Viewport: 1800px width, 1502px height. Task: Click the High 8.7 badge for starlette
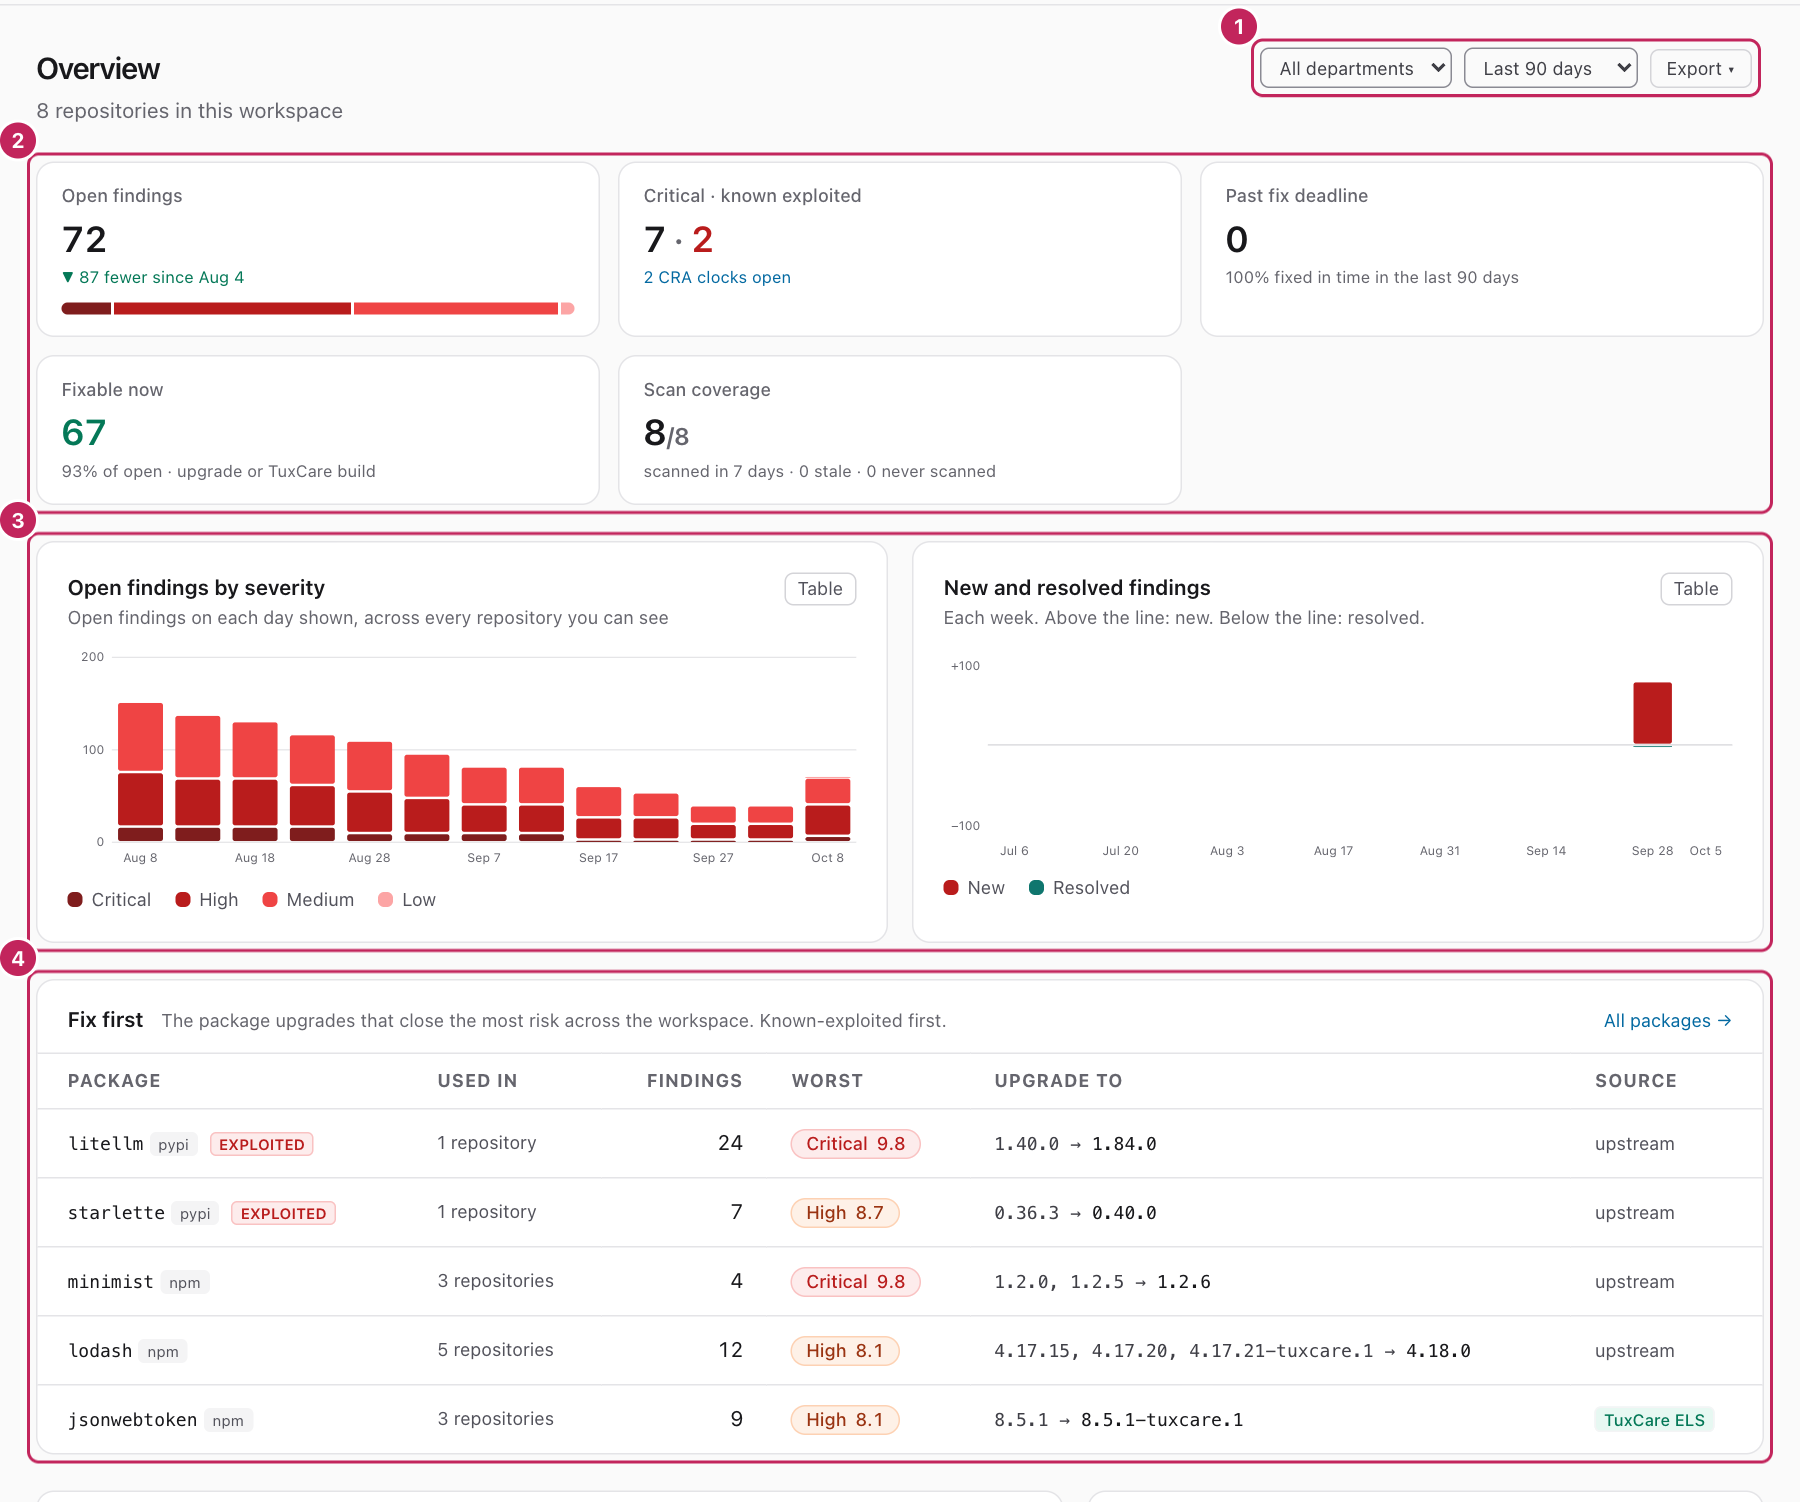tap(845, 1212)
